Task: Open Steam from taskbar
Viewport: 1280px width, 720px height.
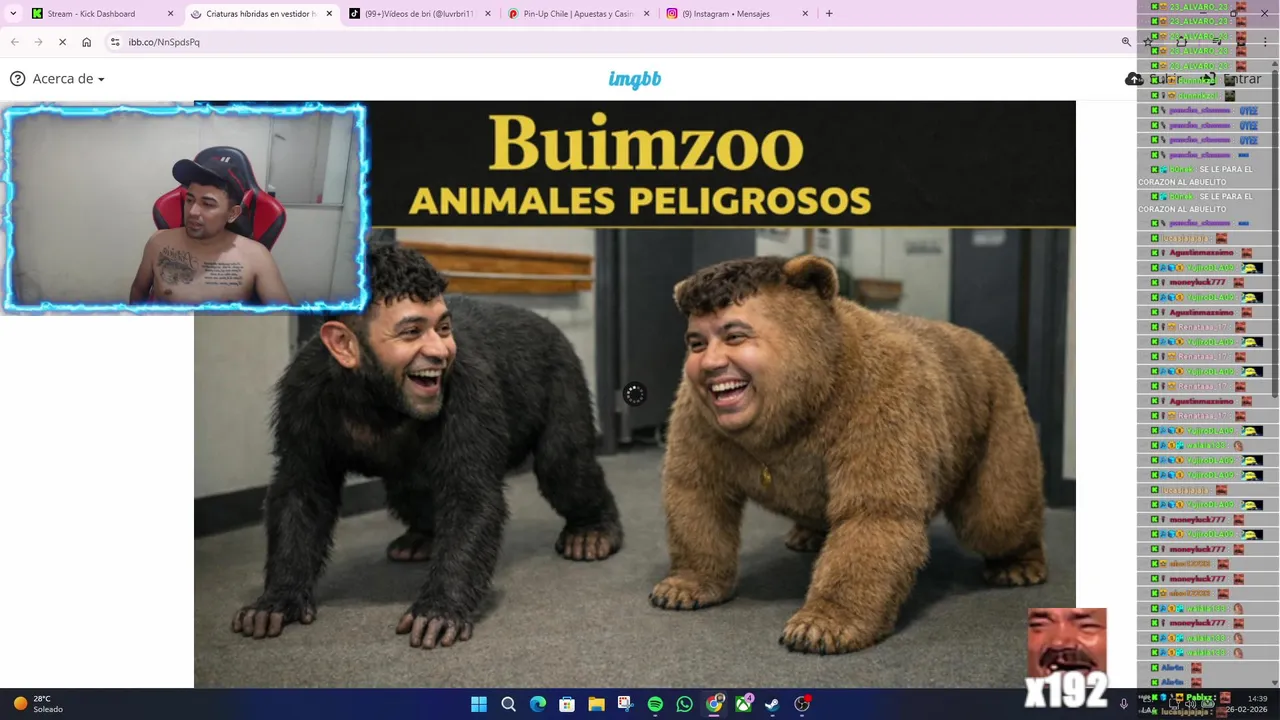Action: [772, 704]
